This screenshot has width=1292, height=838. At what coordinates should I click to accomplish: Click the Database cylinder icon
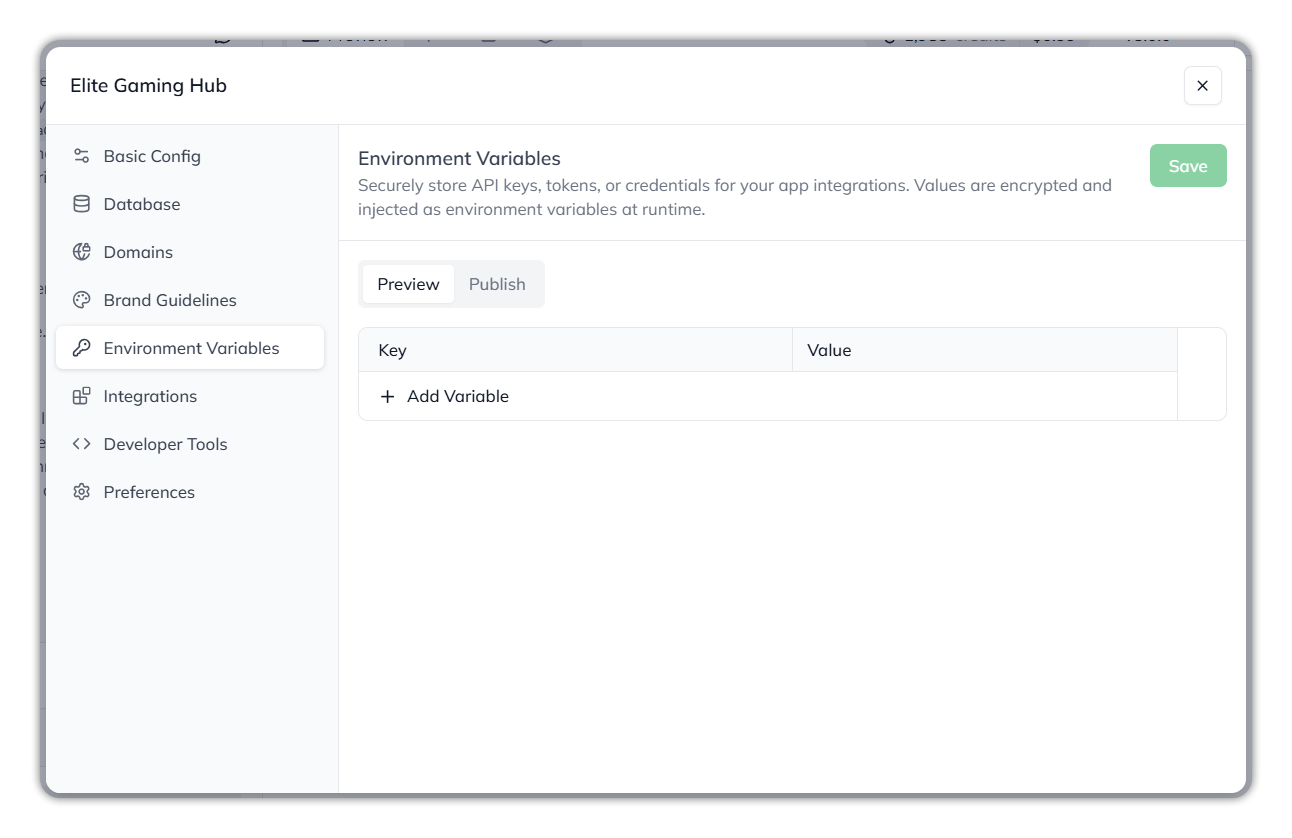[82, 204]
